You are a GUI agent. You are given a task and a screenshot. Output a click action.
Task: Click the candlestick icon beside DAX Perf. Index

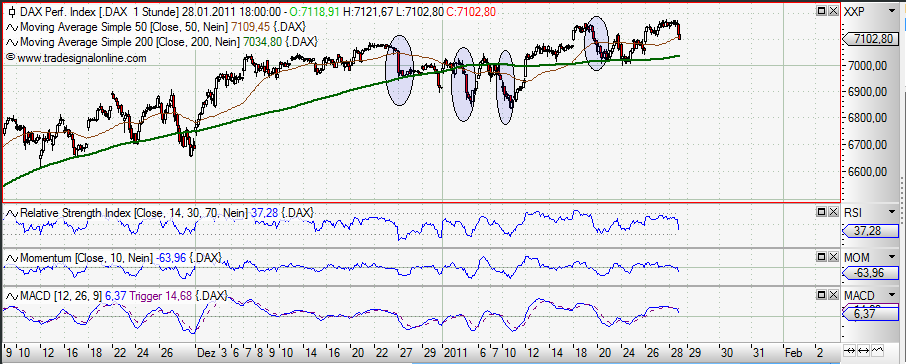click(x=12, y=12)
